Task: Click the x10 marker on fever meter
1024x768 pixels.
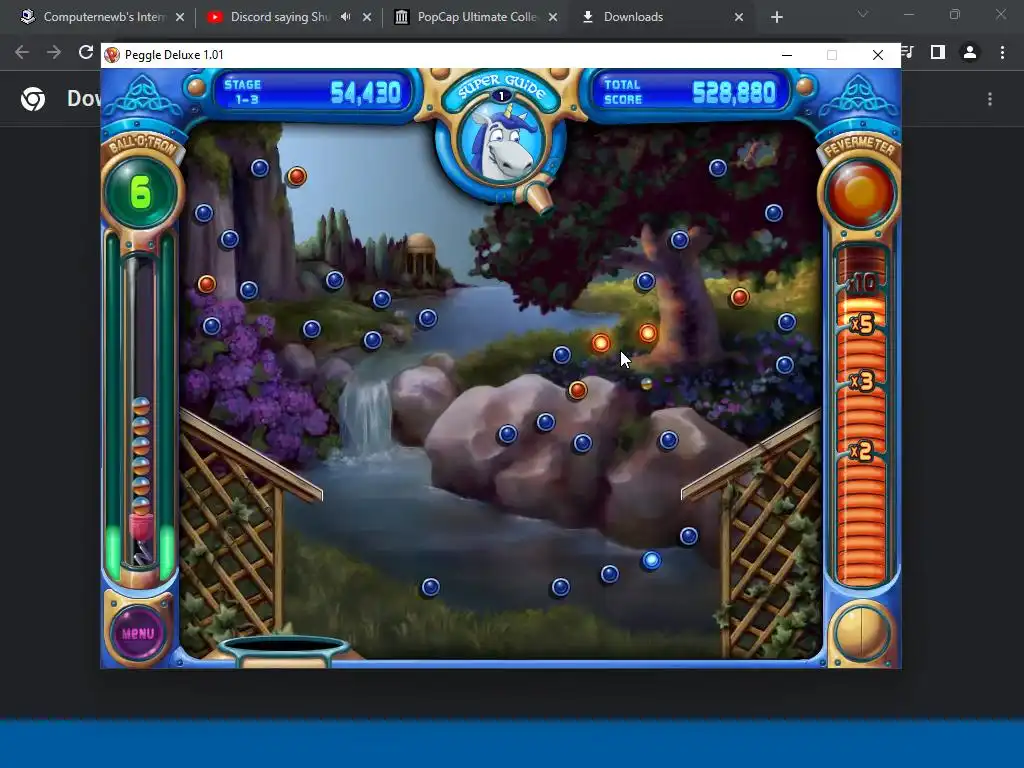Action: [862, 283]
